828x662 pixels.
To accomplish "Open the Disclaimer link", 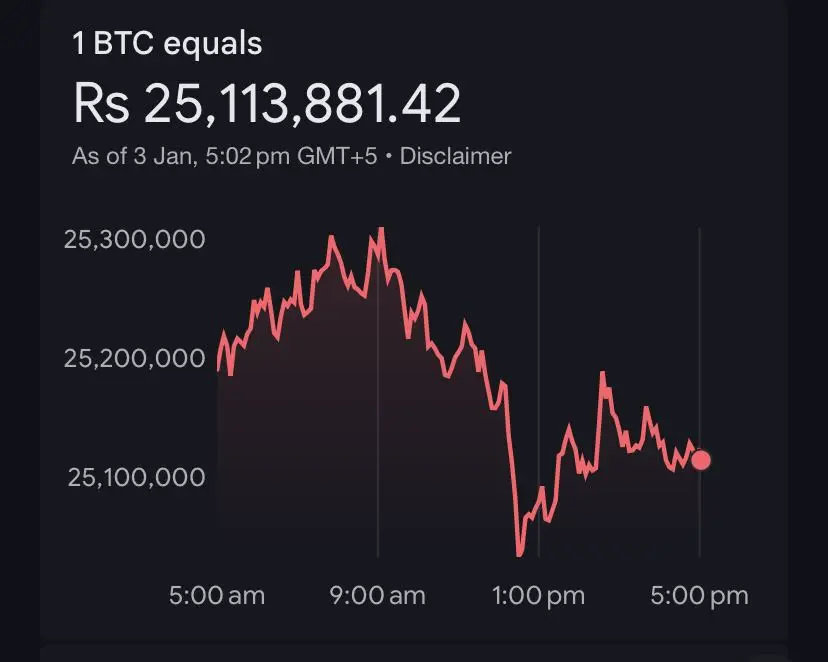I will 455,156.
